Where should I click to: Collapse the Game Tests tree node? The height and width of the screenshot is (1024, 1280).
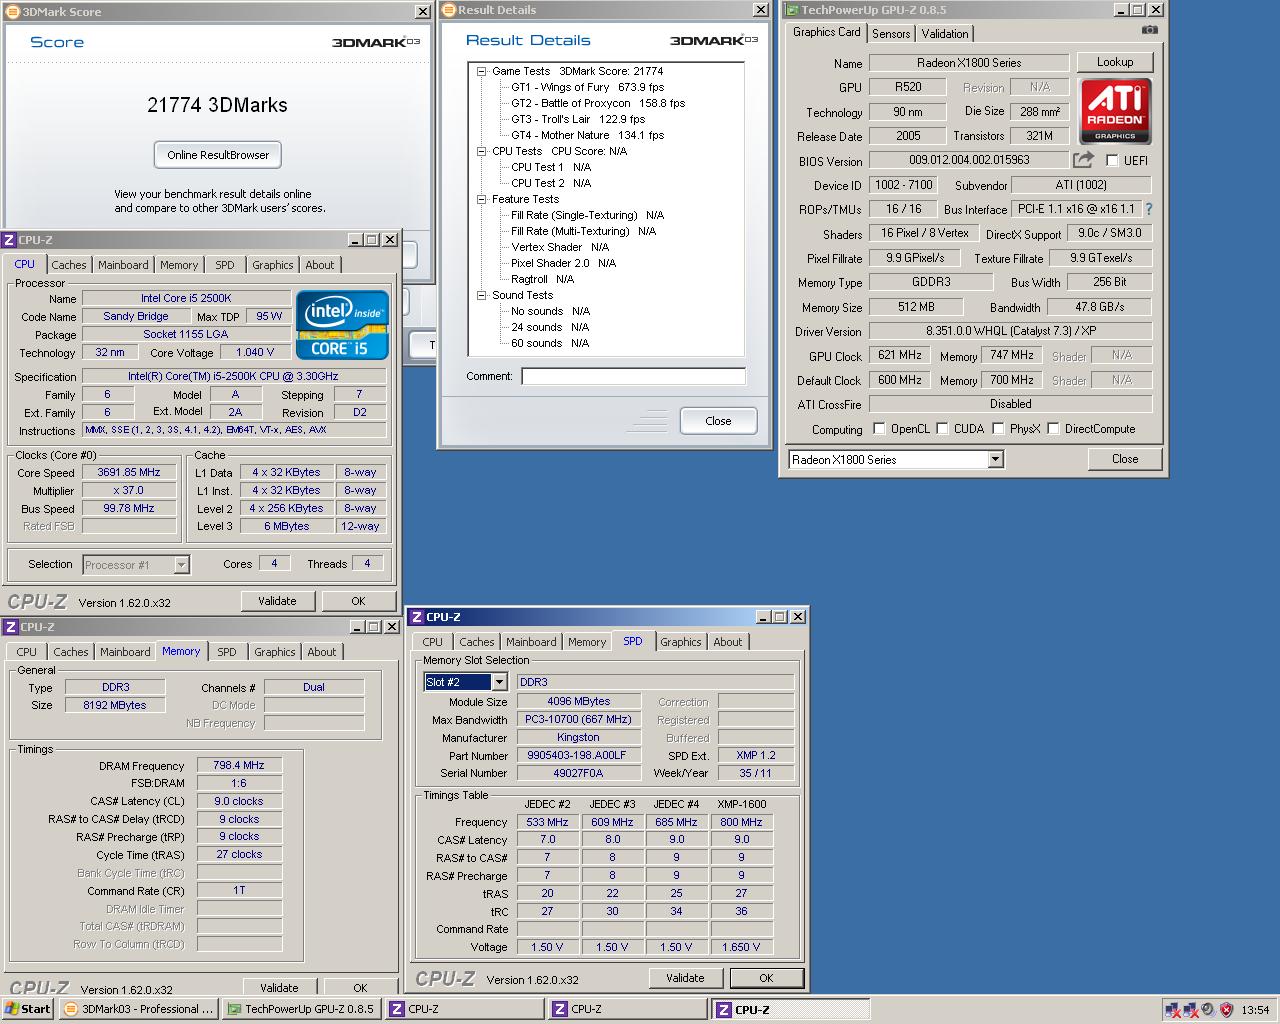481,71
